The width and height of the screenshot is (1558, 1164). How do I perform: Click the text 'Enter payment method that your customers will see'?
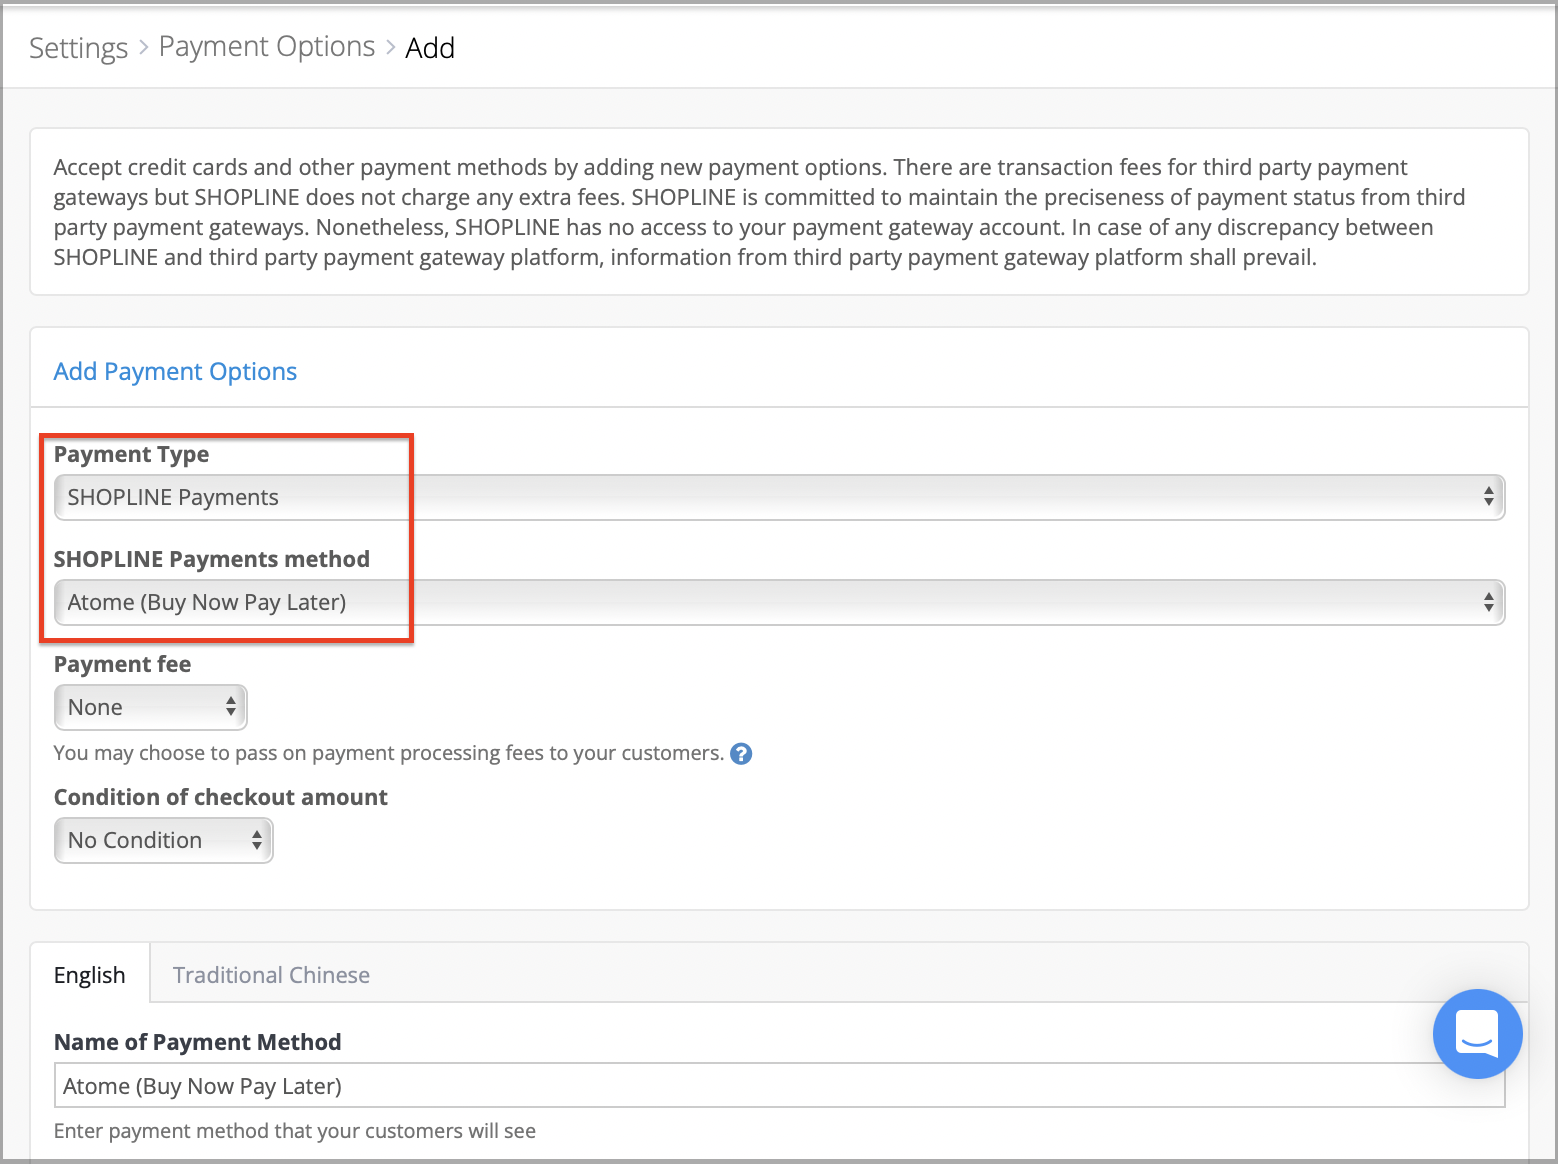point(295,1131)
